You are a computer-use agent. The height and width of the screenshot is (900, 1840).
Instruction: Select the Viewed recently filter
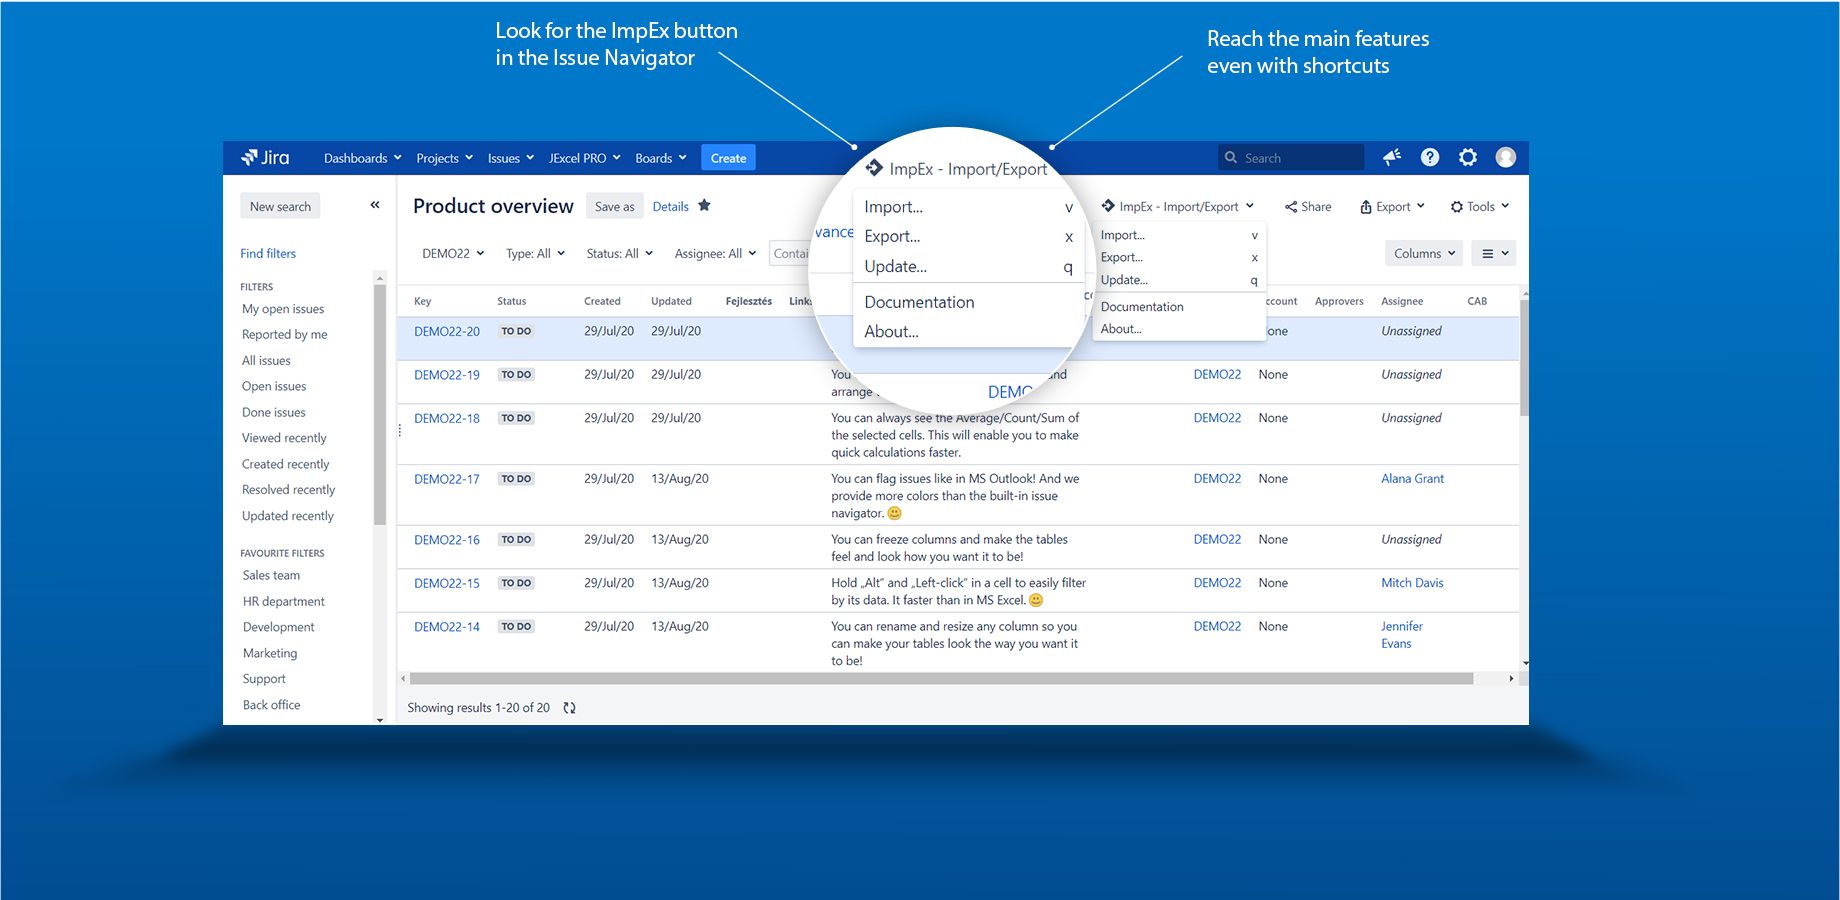pos(284,438)
